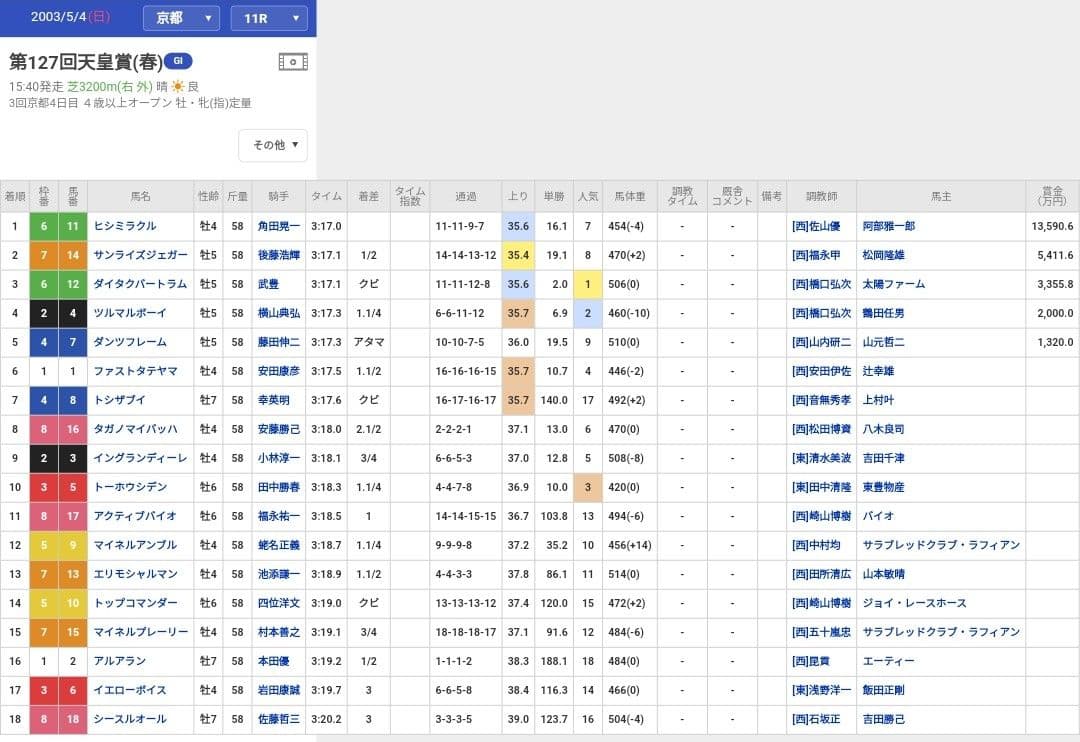This screenshot has height=742, width=1080.
Task: Sort by the 上り column header
Action: [518, 197]
